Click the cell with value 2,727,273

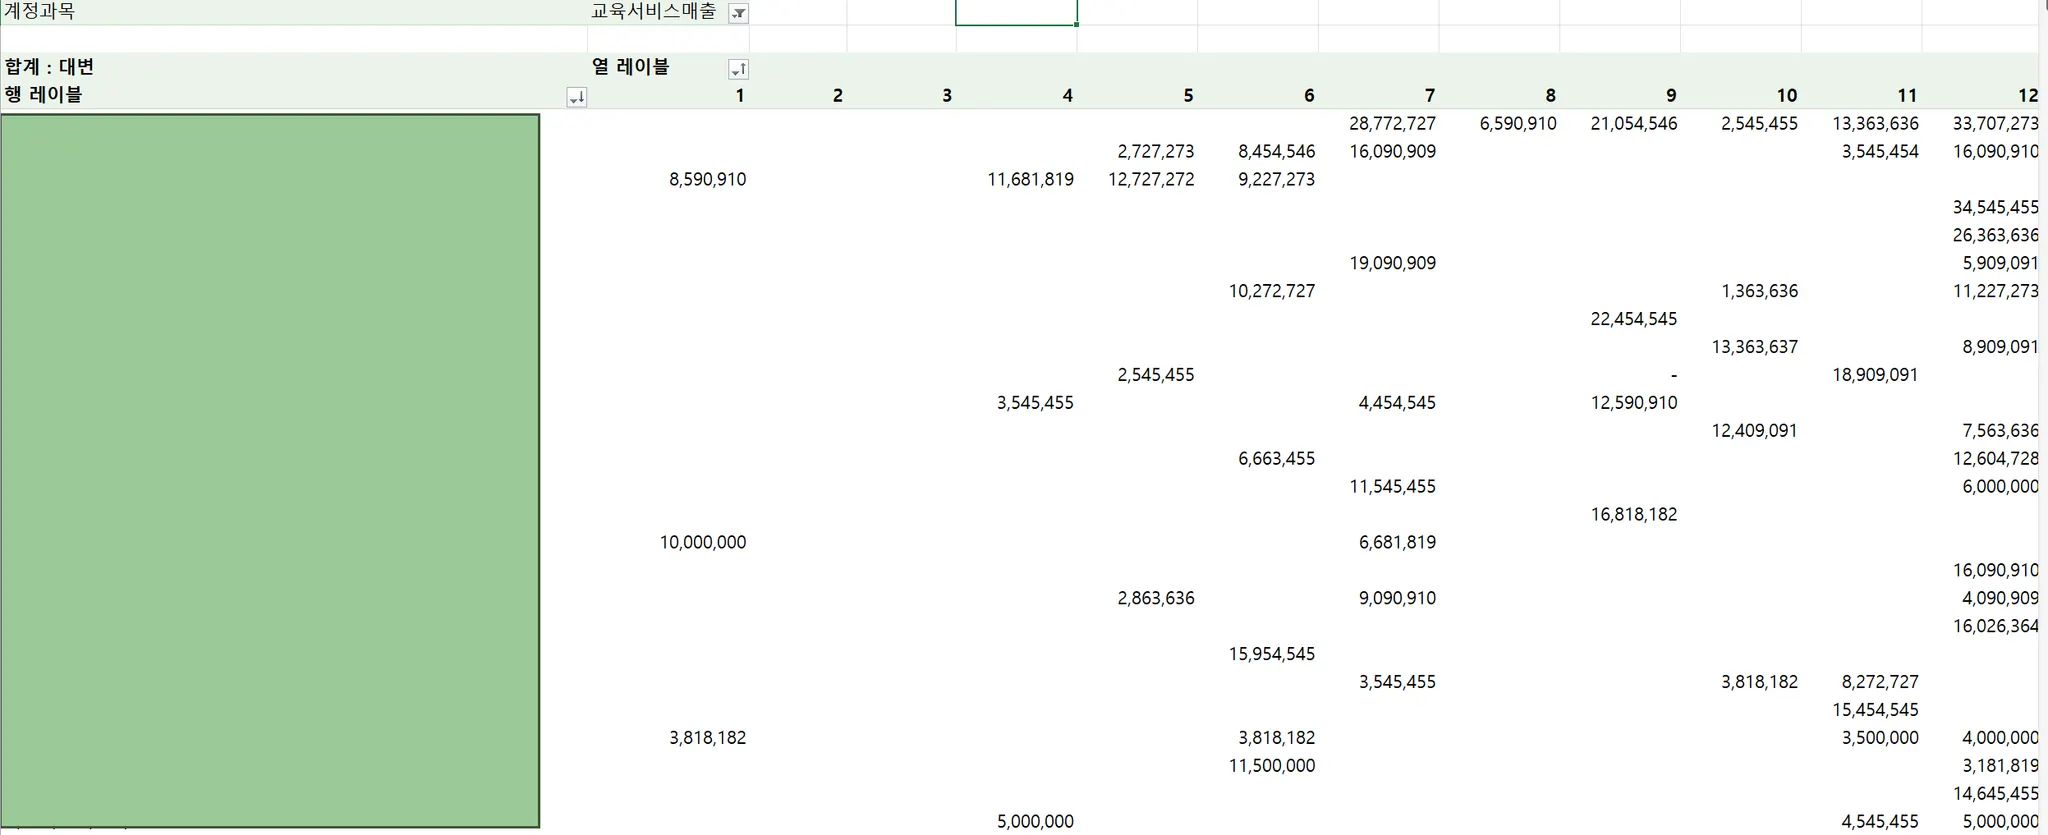(1156, 152)
